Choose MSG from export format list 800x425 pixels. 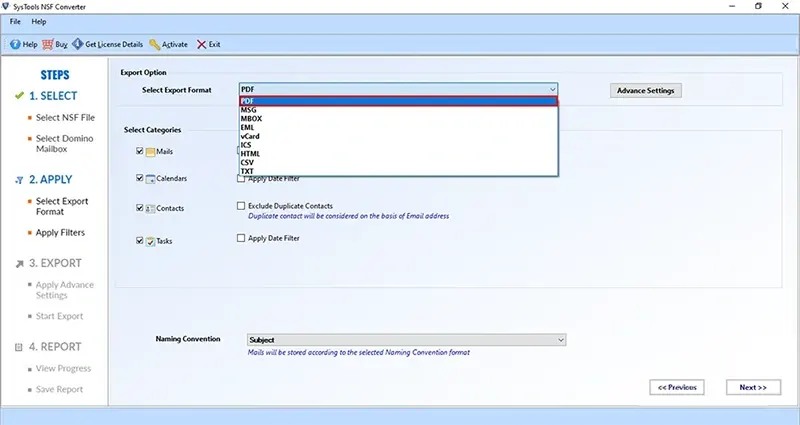(398, 110)
